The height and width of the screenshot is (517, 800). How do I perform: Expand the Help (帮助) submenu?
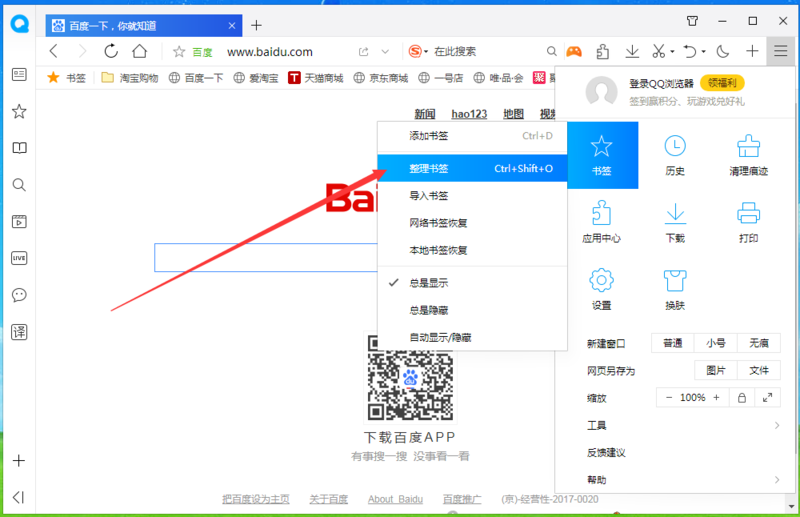[x=683, y=480]
